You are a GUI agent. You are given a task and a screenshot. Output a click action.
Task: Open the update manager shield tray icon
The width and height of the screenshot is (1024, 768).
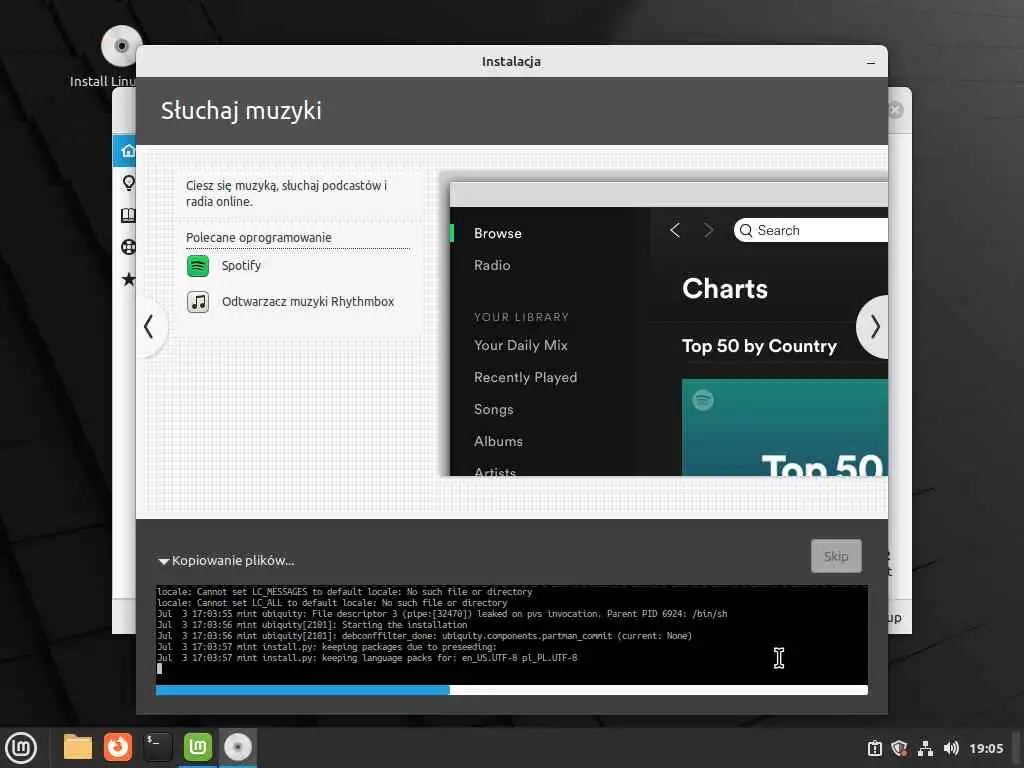(899, 748)
